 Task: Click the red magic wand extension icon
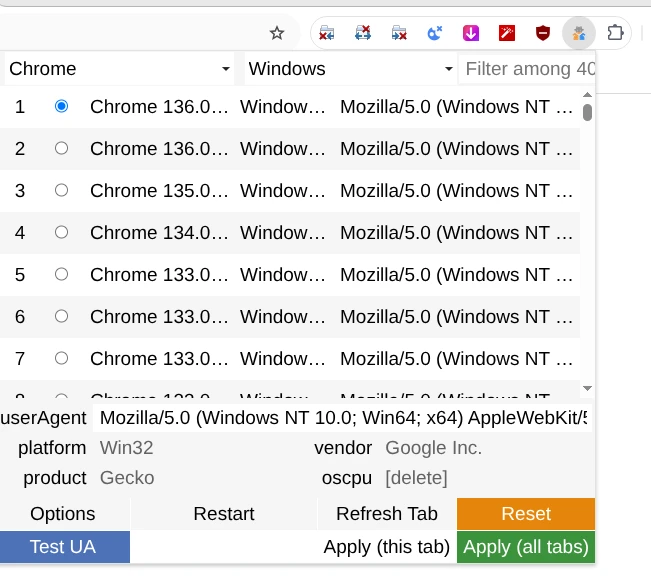(507, 33)
